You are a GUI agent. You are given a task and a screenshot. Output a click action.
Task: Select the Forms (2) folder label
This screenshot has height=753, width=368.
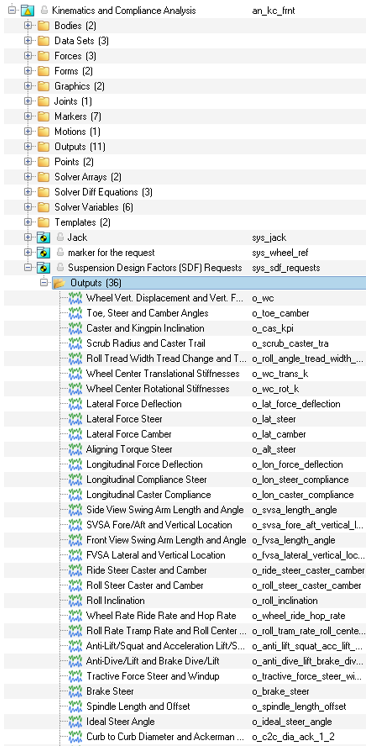pyautogui.click(x=74, y=71)
